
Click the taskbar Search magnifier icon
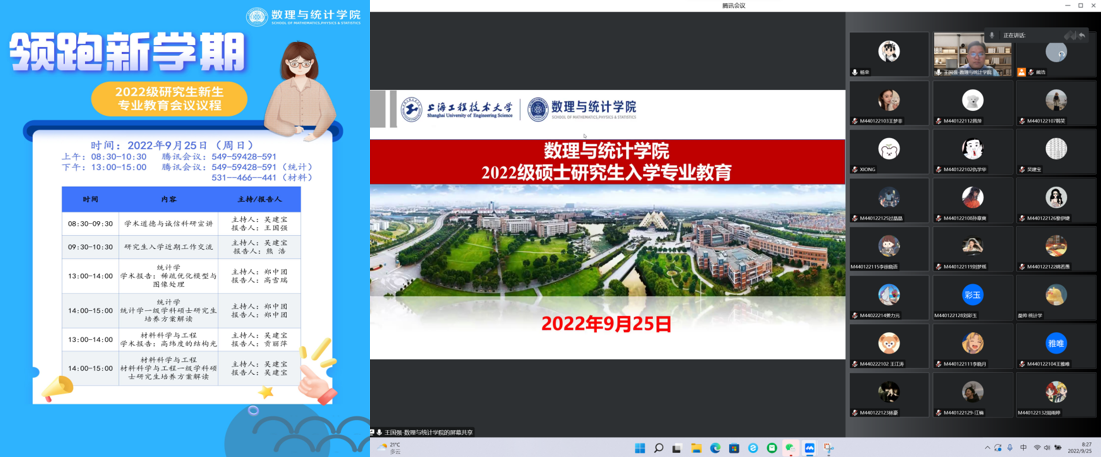(x=658, y=448)
